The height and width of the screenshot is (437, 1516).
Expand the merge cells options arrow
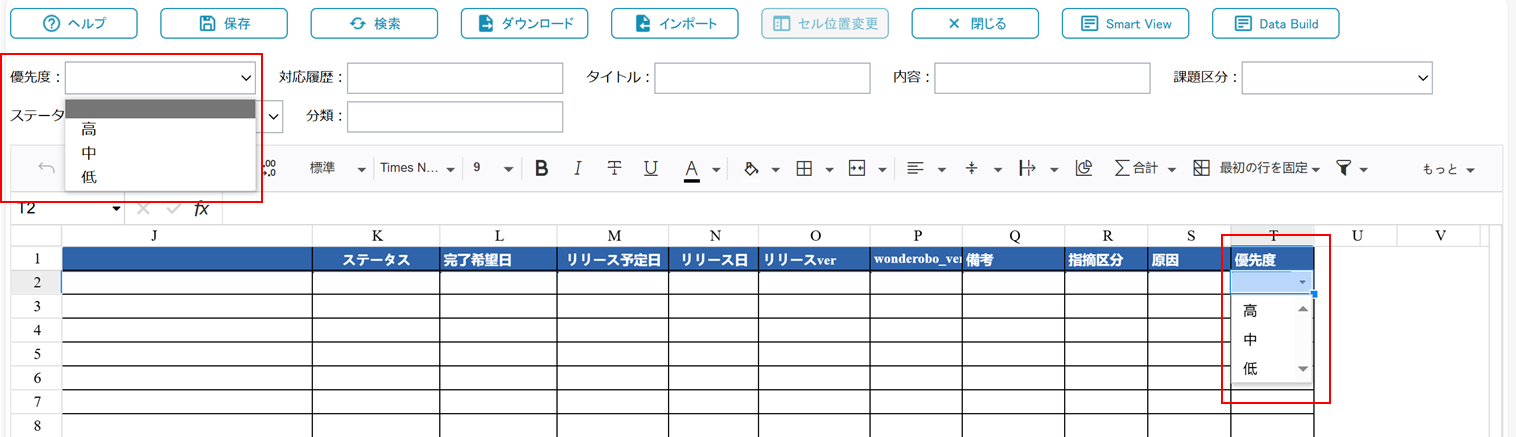pos(881,170)
